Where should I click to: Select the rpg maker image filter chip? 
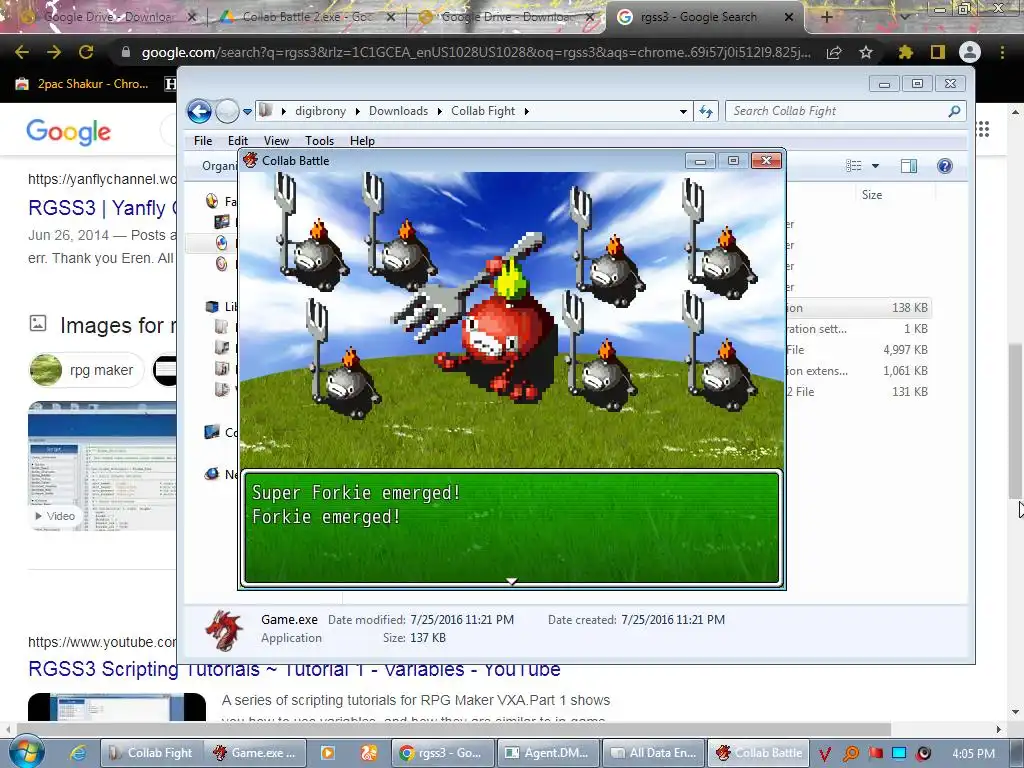click(x=87, y=370)
